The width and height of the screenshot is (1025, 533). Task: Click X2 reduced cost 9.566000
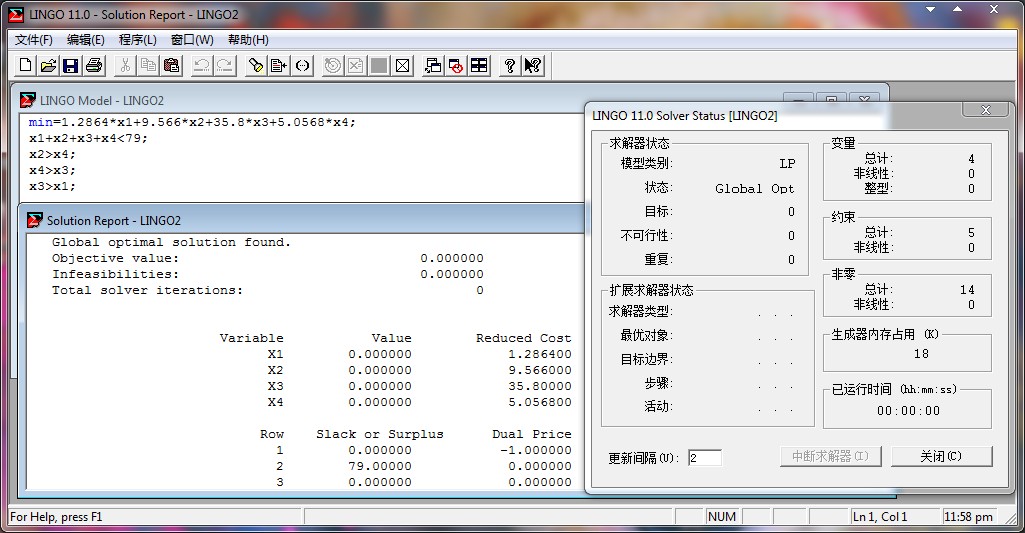(540, 370)
